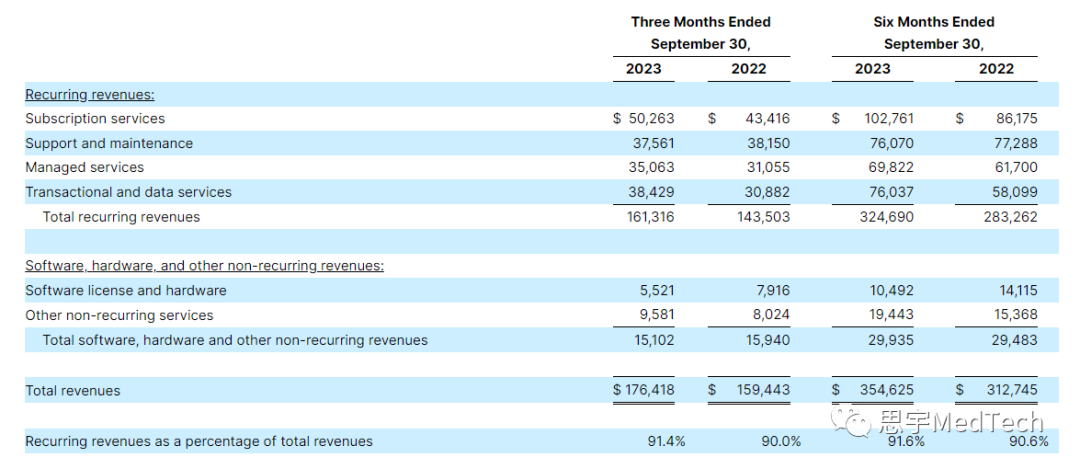This screenshot has width=1080, height=469.
Task: Click transactional services value 38,429
Action: [652, 192]
